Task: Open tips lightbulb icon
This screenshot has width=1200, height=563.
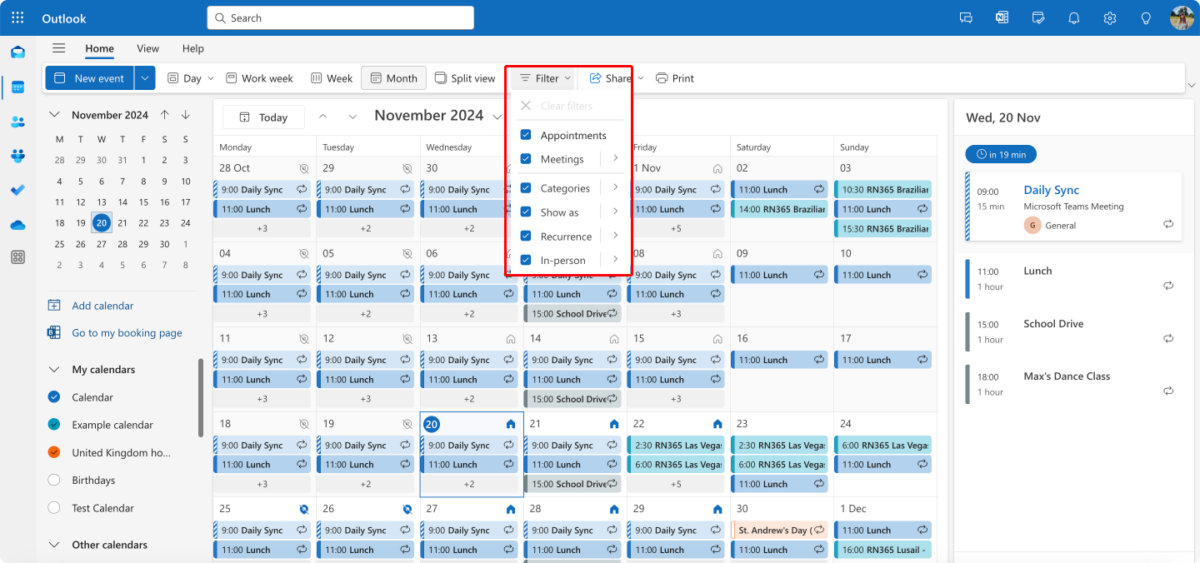Action: click(1146, 18)
